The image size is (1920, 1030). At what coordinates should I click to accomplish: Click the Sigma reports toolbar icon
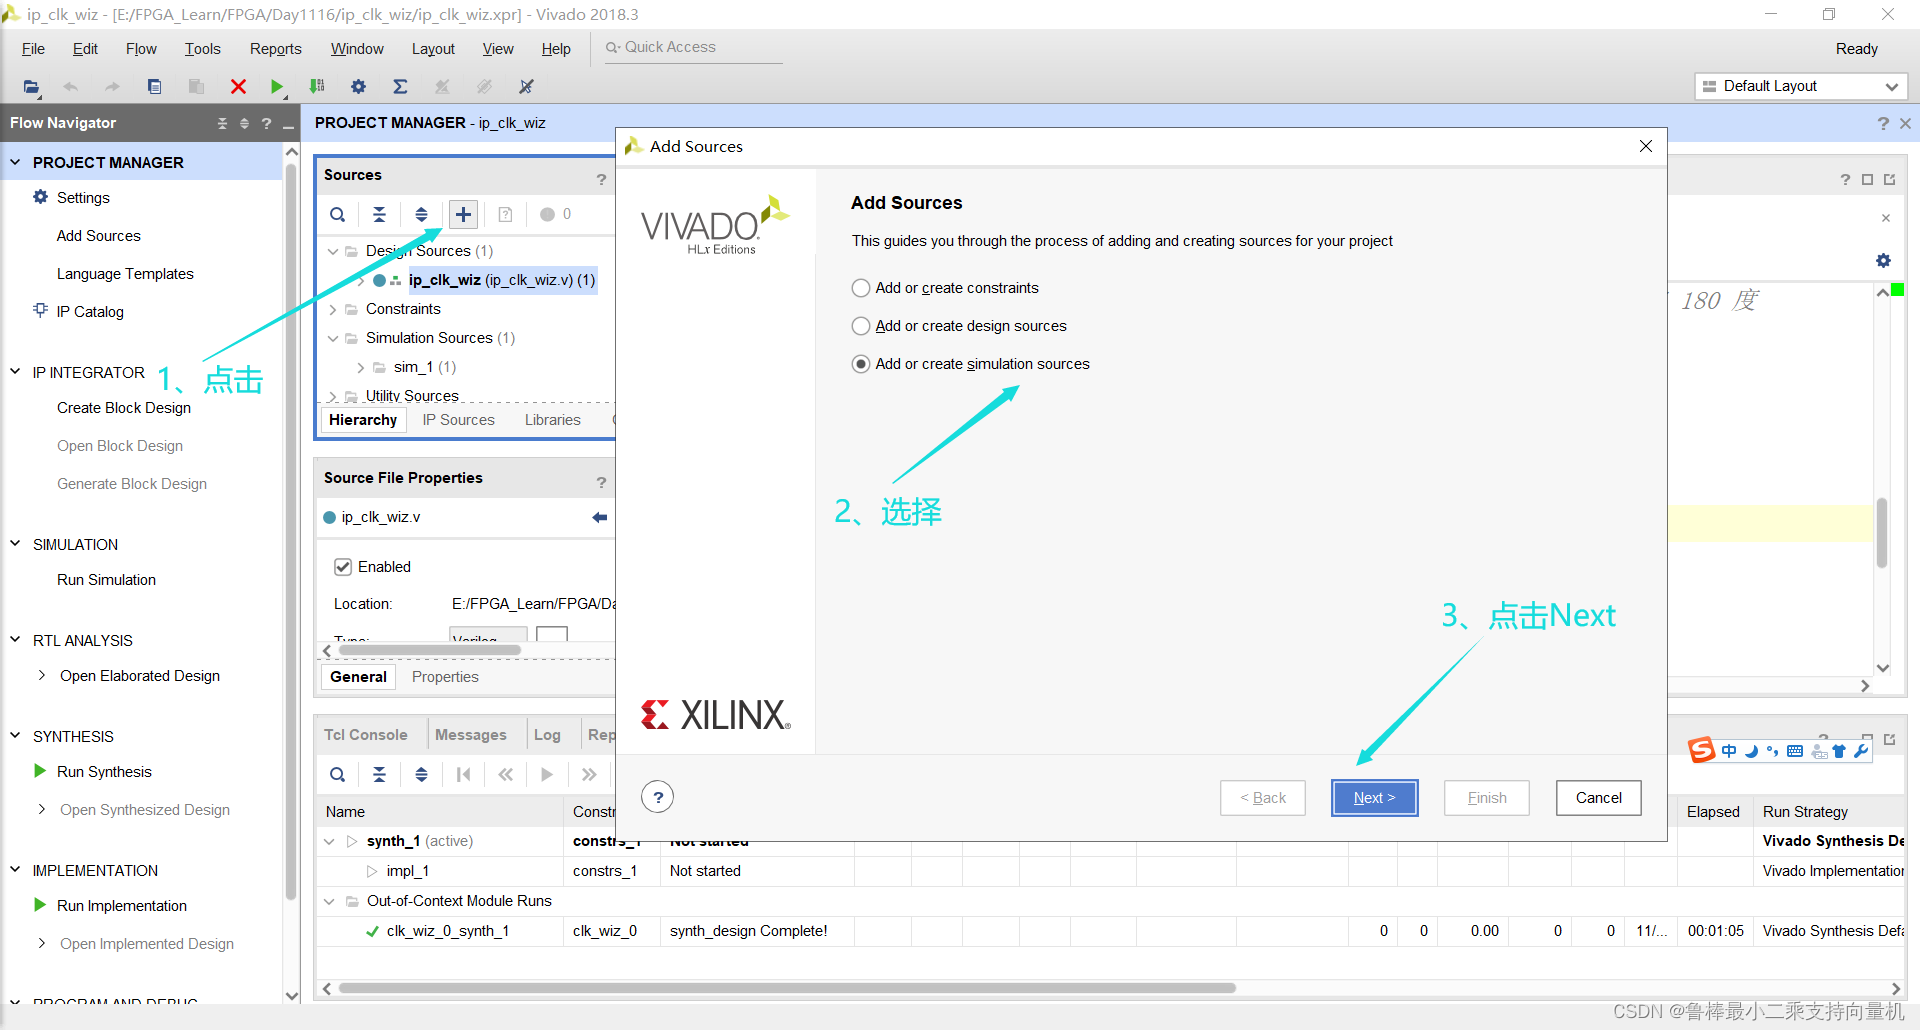400,87
